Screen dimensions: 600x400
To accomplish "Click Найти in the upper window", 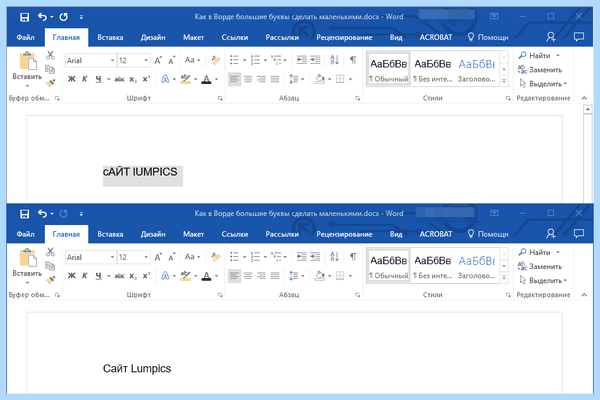I will pos(535,56).
